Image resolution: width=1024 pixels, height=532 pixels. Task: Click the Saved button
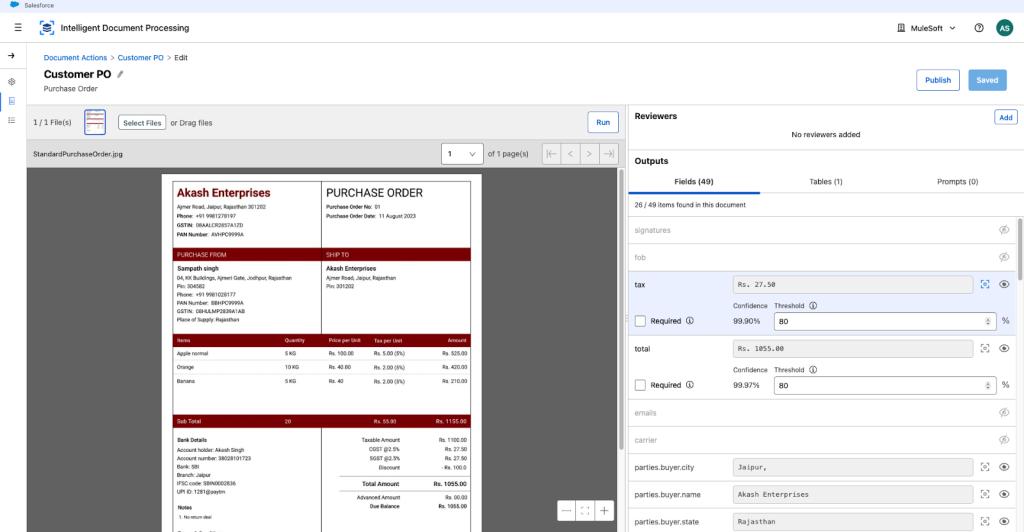point(987,80)
